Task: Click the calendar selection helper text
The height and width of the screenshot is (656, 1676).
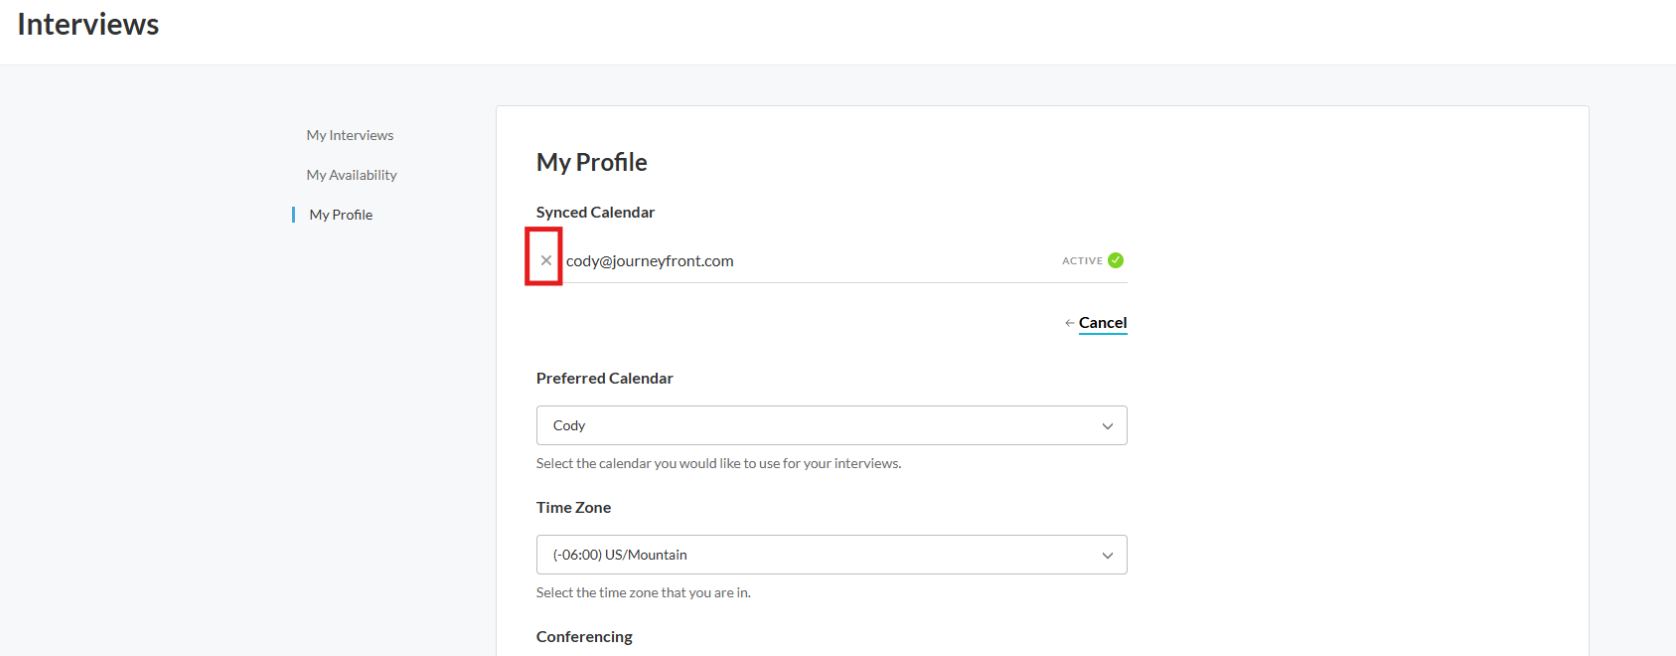Action: [x=718, y=463]
